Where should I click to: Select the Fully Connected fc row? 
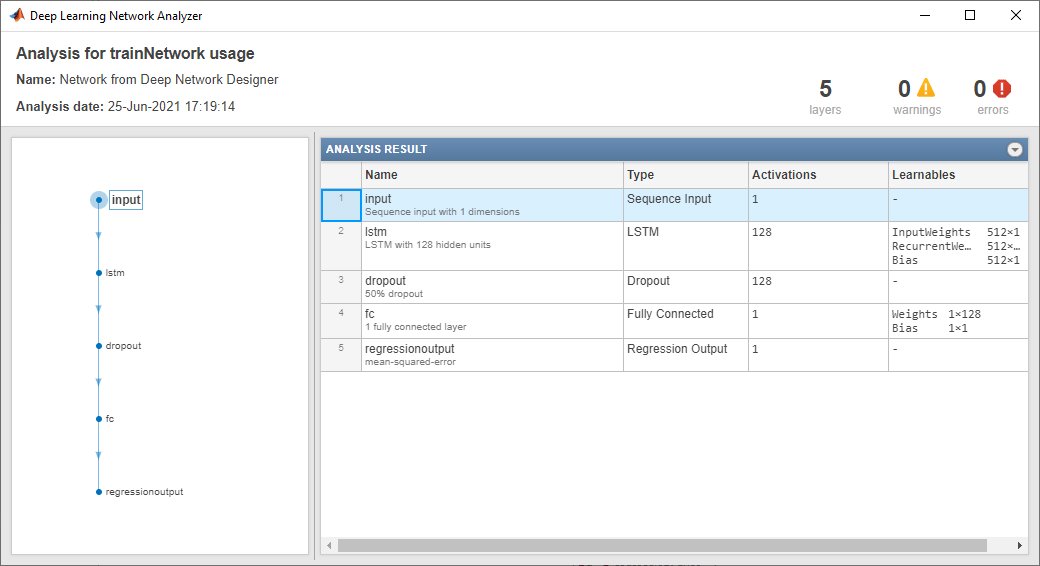point(492,321)
